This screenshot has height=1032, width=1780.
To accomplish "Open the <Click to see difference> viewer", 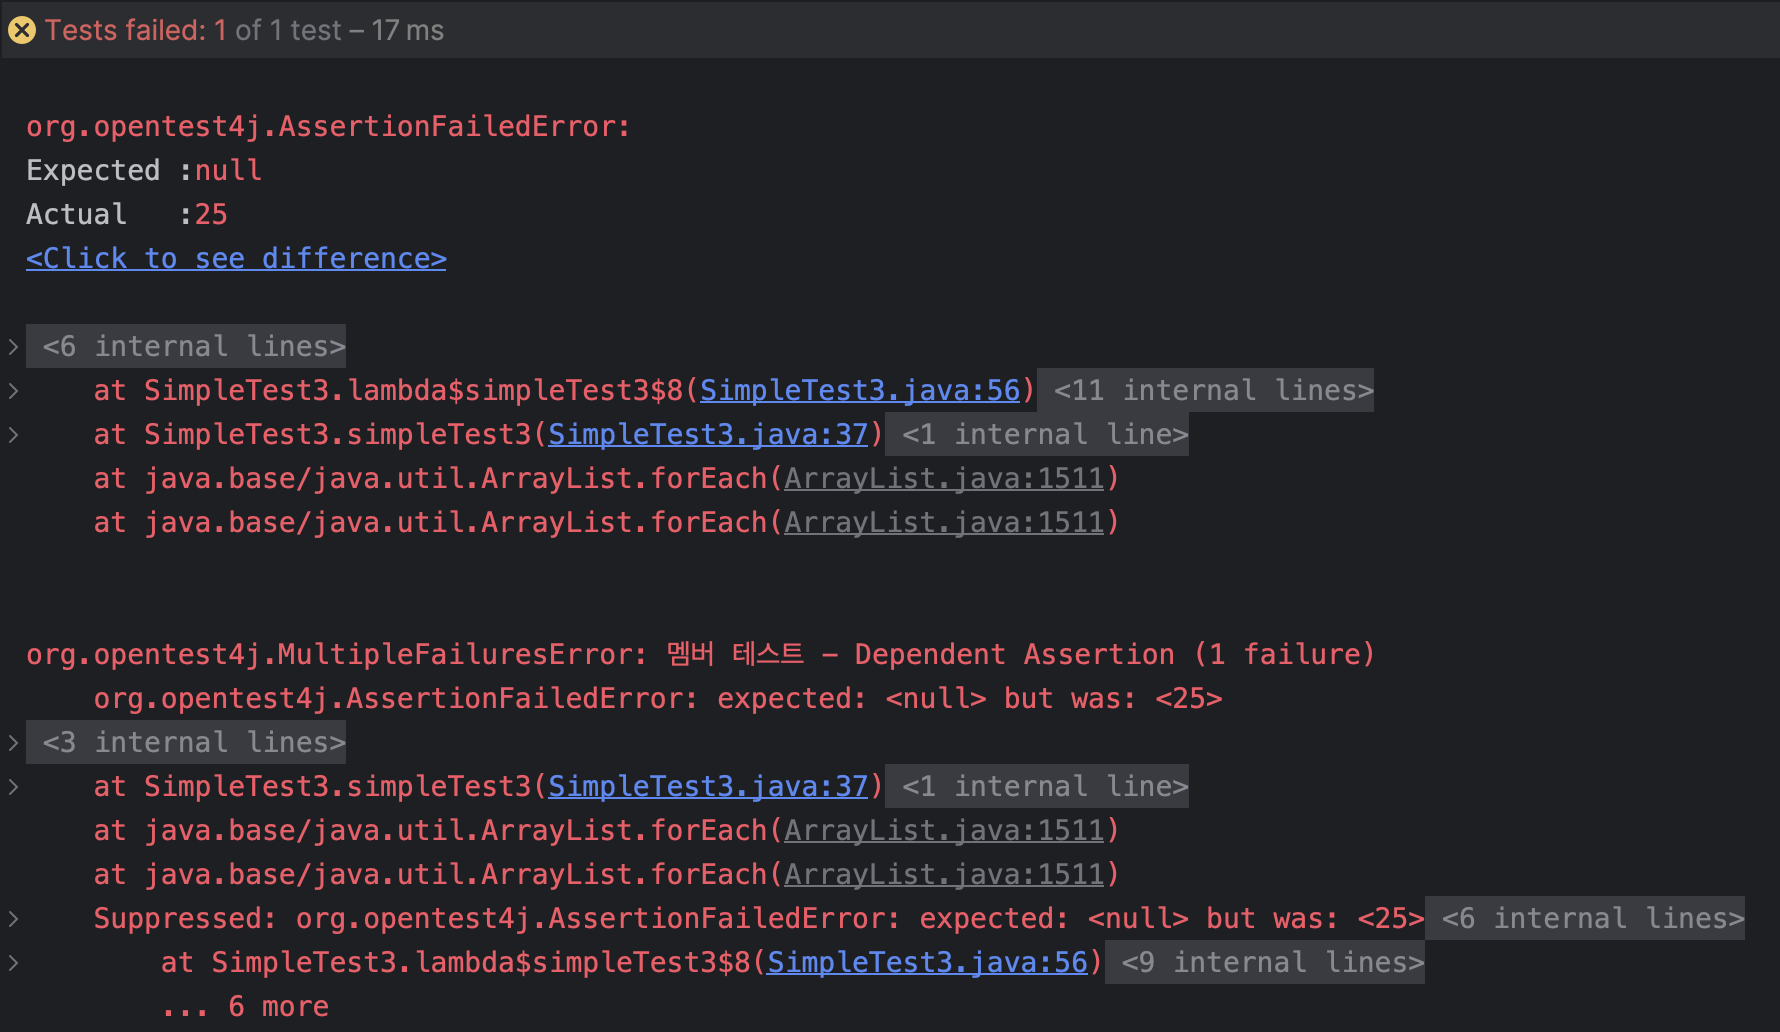I will 235,257.
